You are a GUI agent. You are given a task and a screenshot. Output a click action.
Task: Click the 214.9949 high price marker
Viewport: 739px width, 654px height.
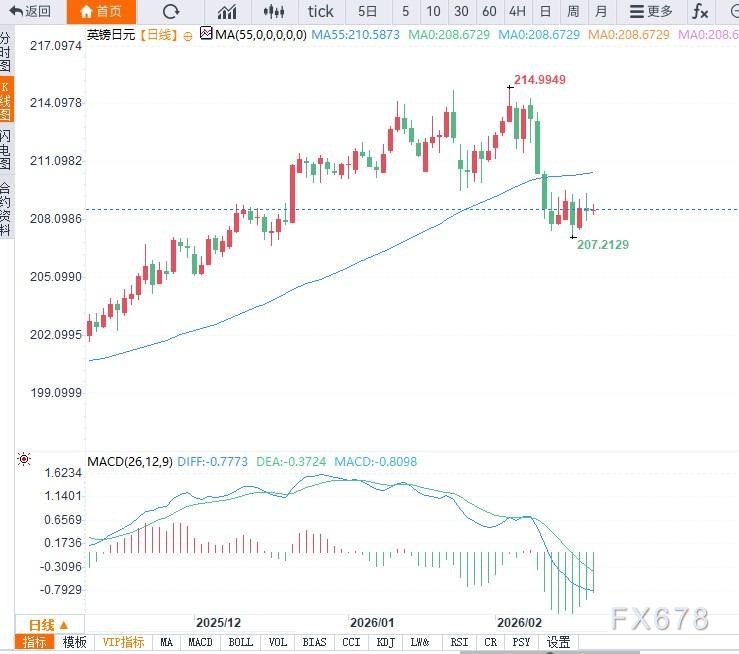(x=539, y=80)
